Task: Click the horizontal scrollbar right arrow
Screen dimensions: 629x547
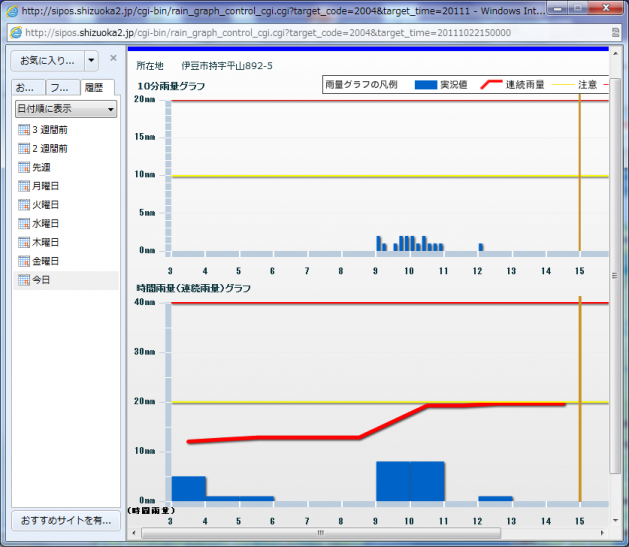Action: 602,533
